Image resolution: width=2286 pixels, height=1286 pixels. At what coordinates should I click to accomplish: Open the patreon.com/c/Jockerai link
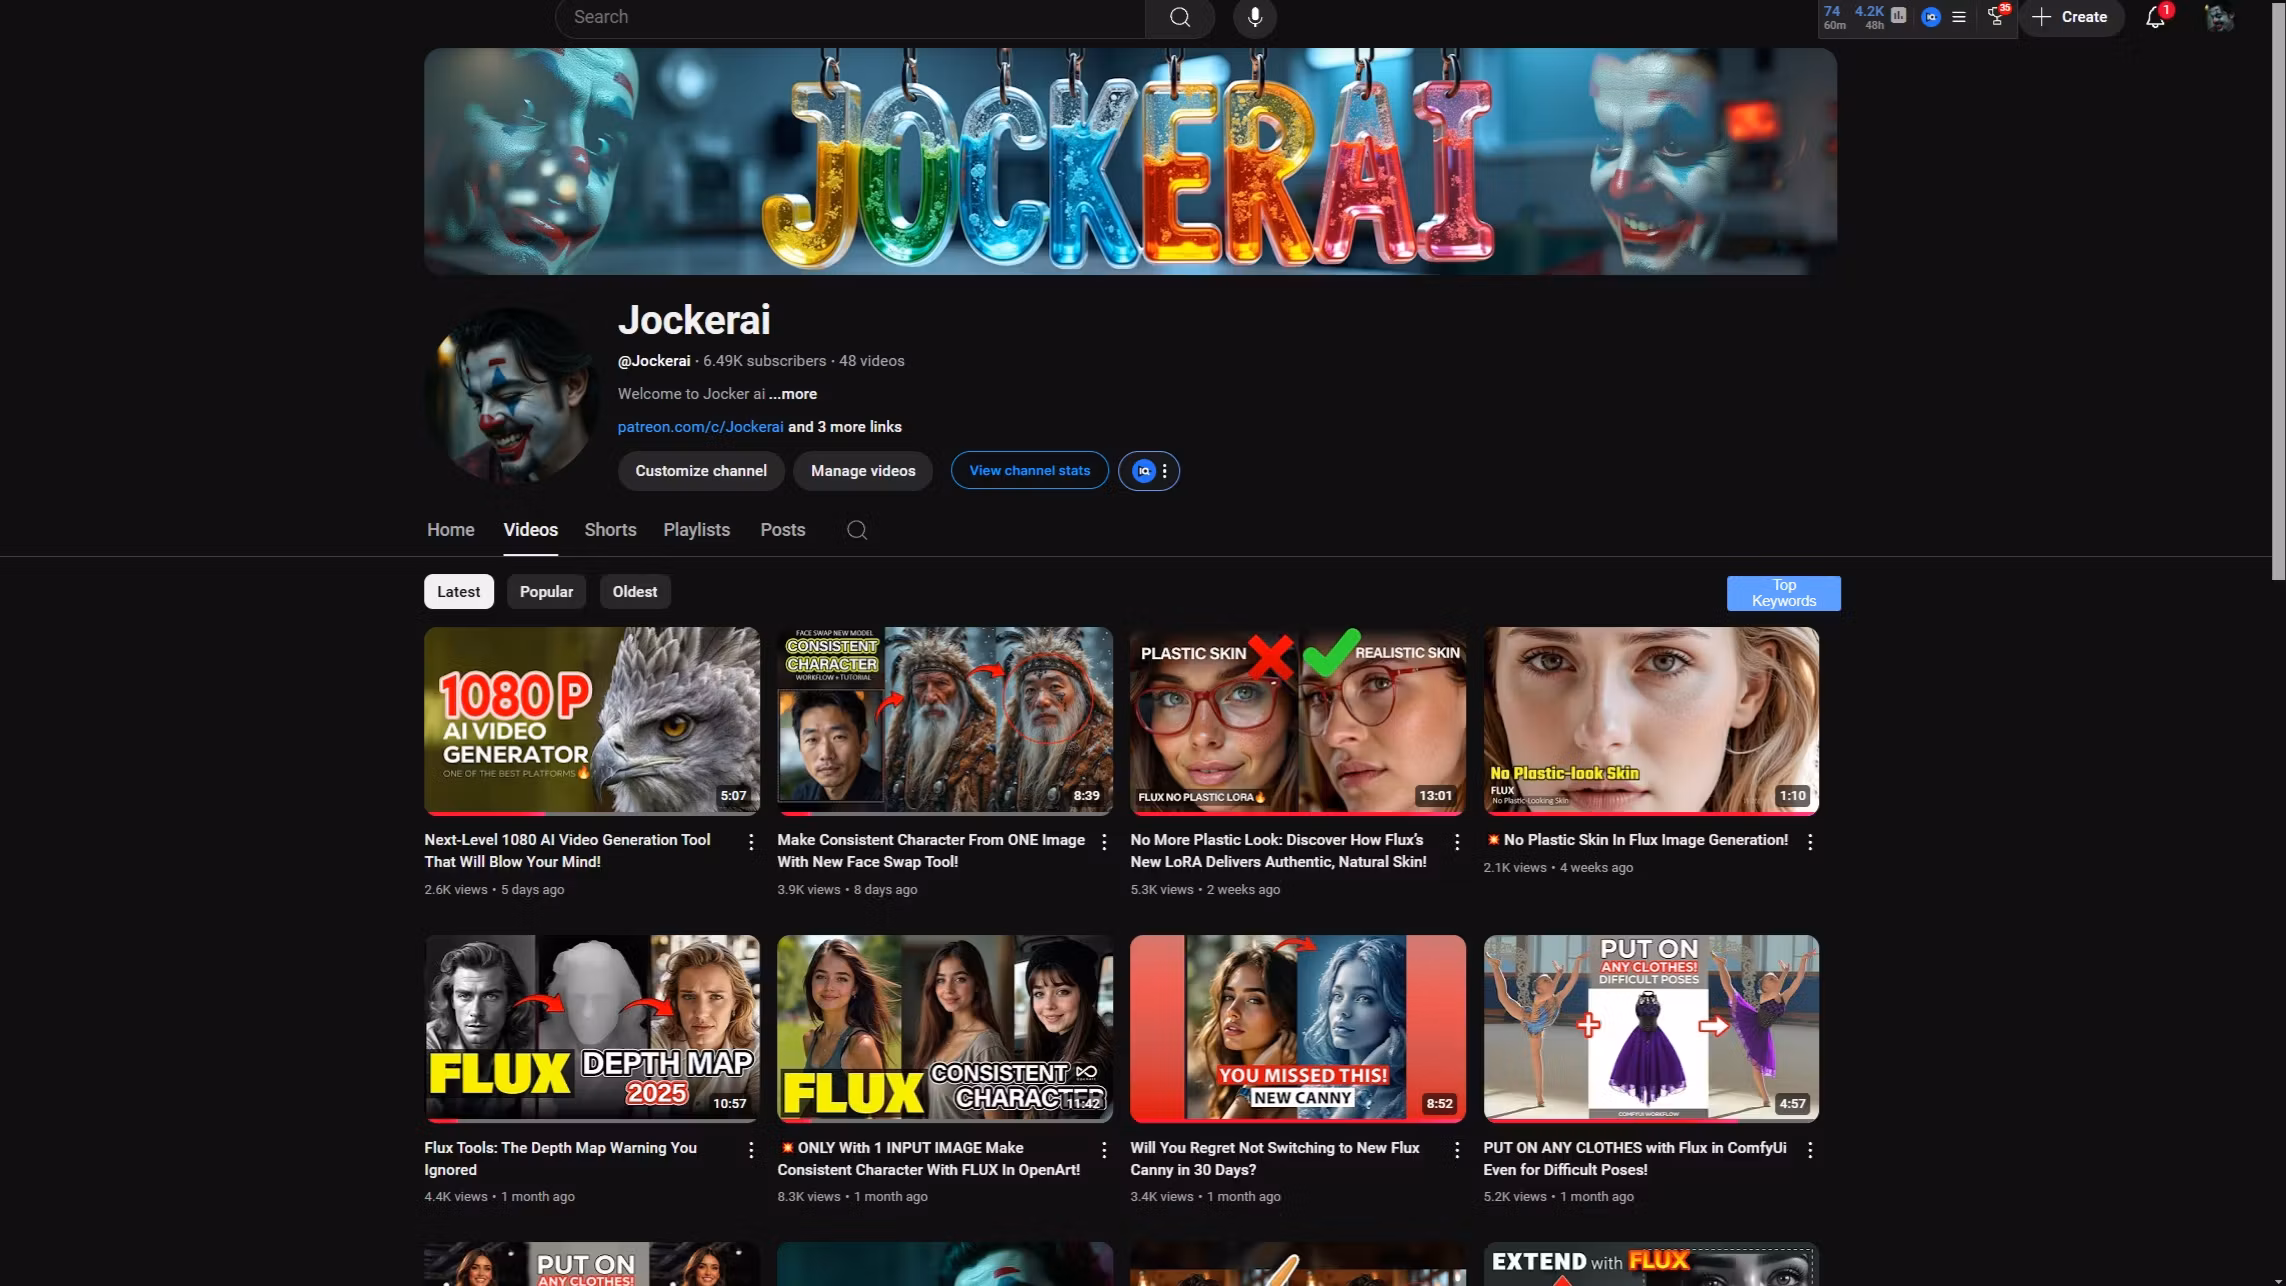[x=701, y=427]
